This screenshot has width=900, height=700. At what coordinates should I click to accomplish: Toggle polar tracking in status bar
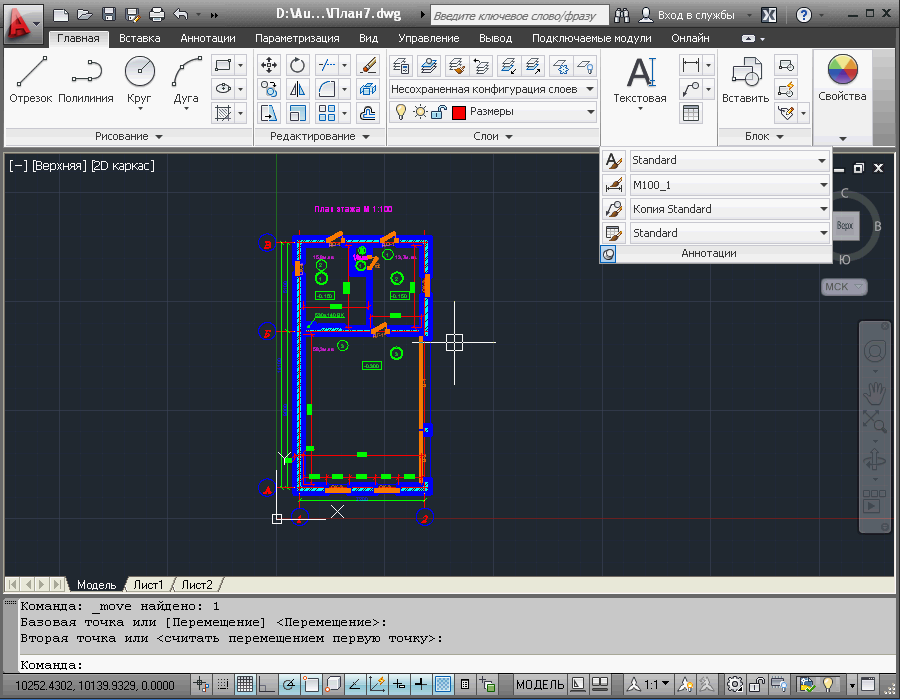coord(289,684)
